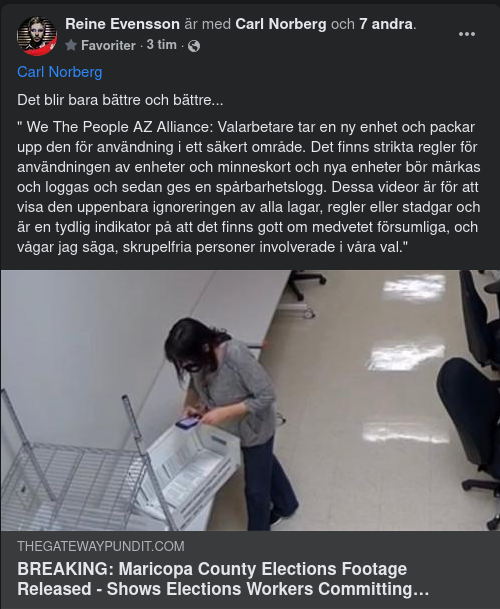Open the Maricopa County article preview image

pos(250,400)
